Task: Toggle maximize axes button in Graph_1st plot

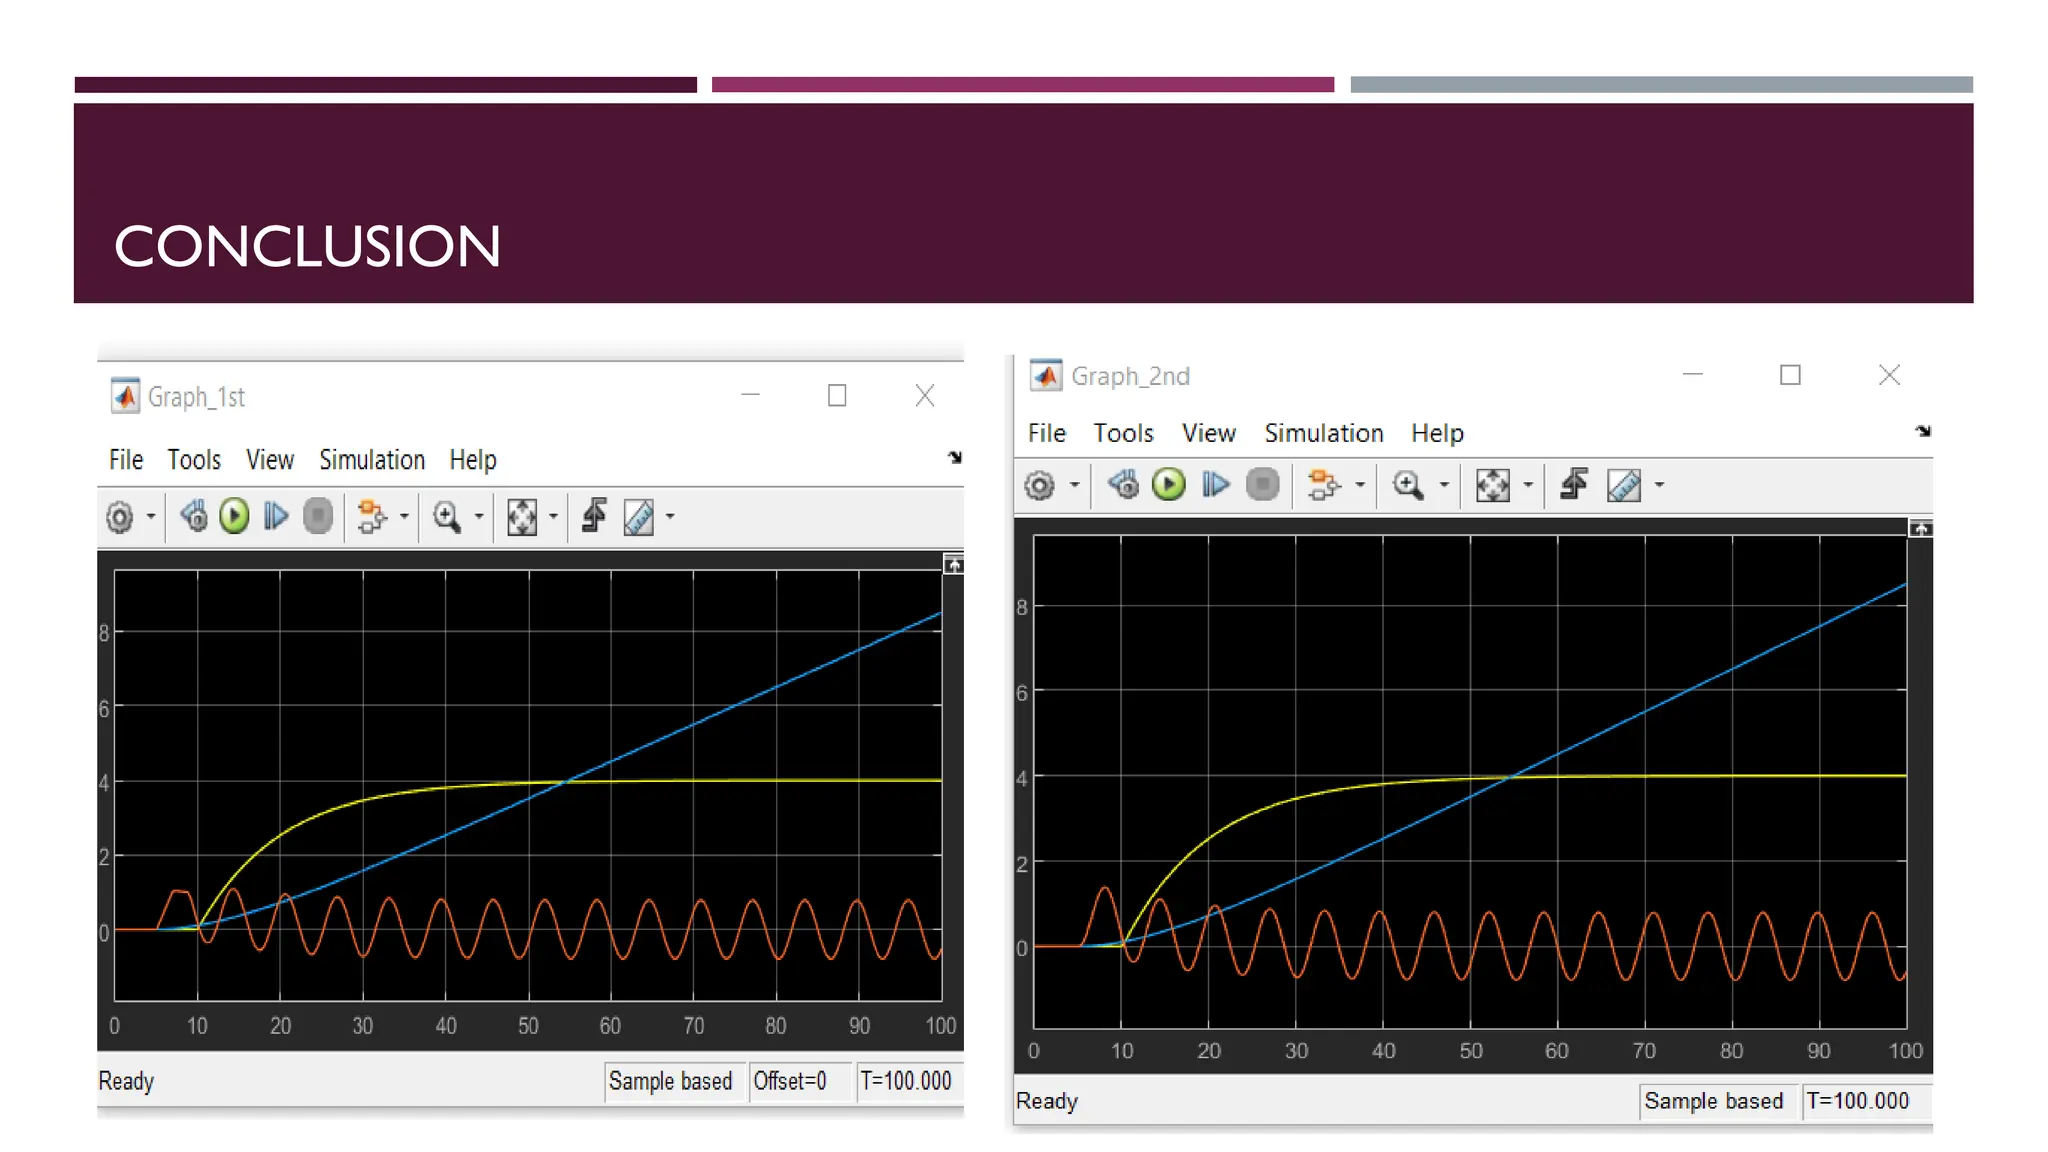Action: [x=954, y=566]
